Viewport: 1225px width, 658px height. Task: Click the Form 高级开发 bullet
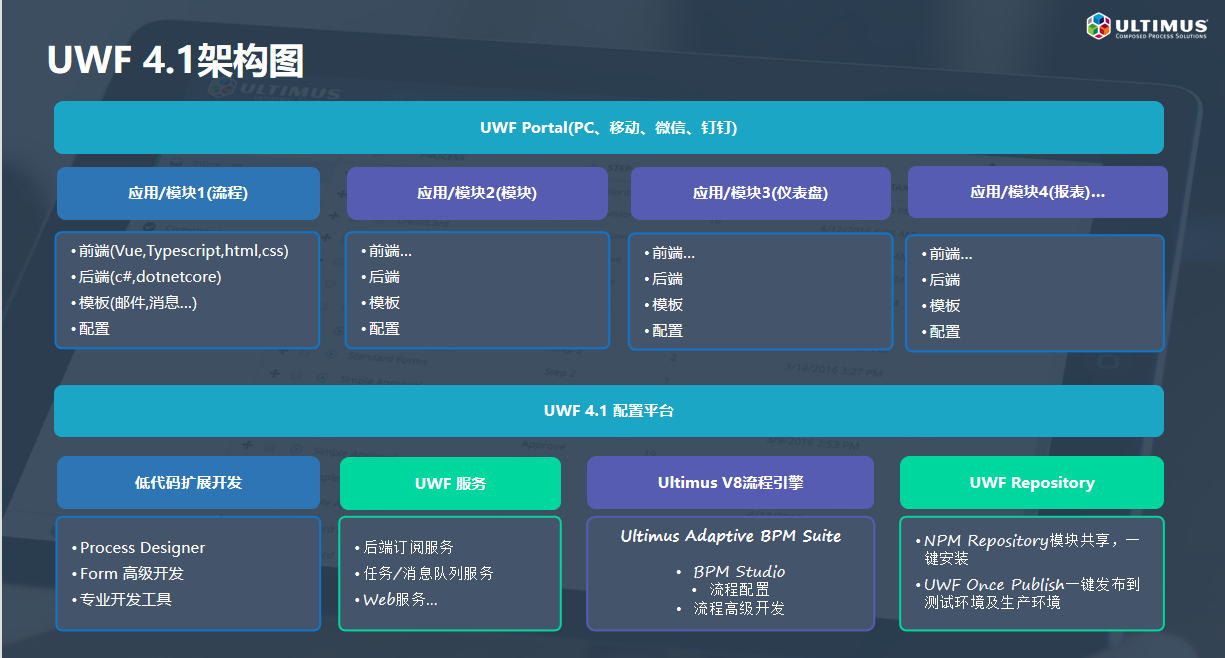point(128,574)
